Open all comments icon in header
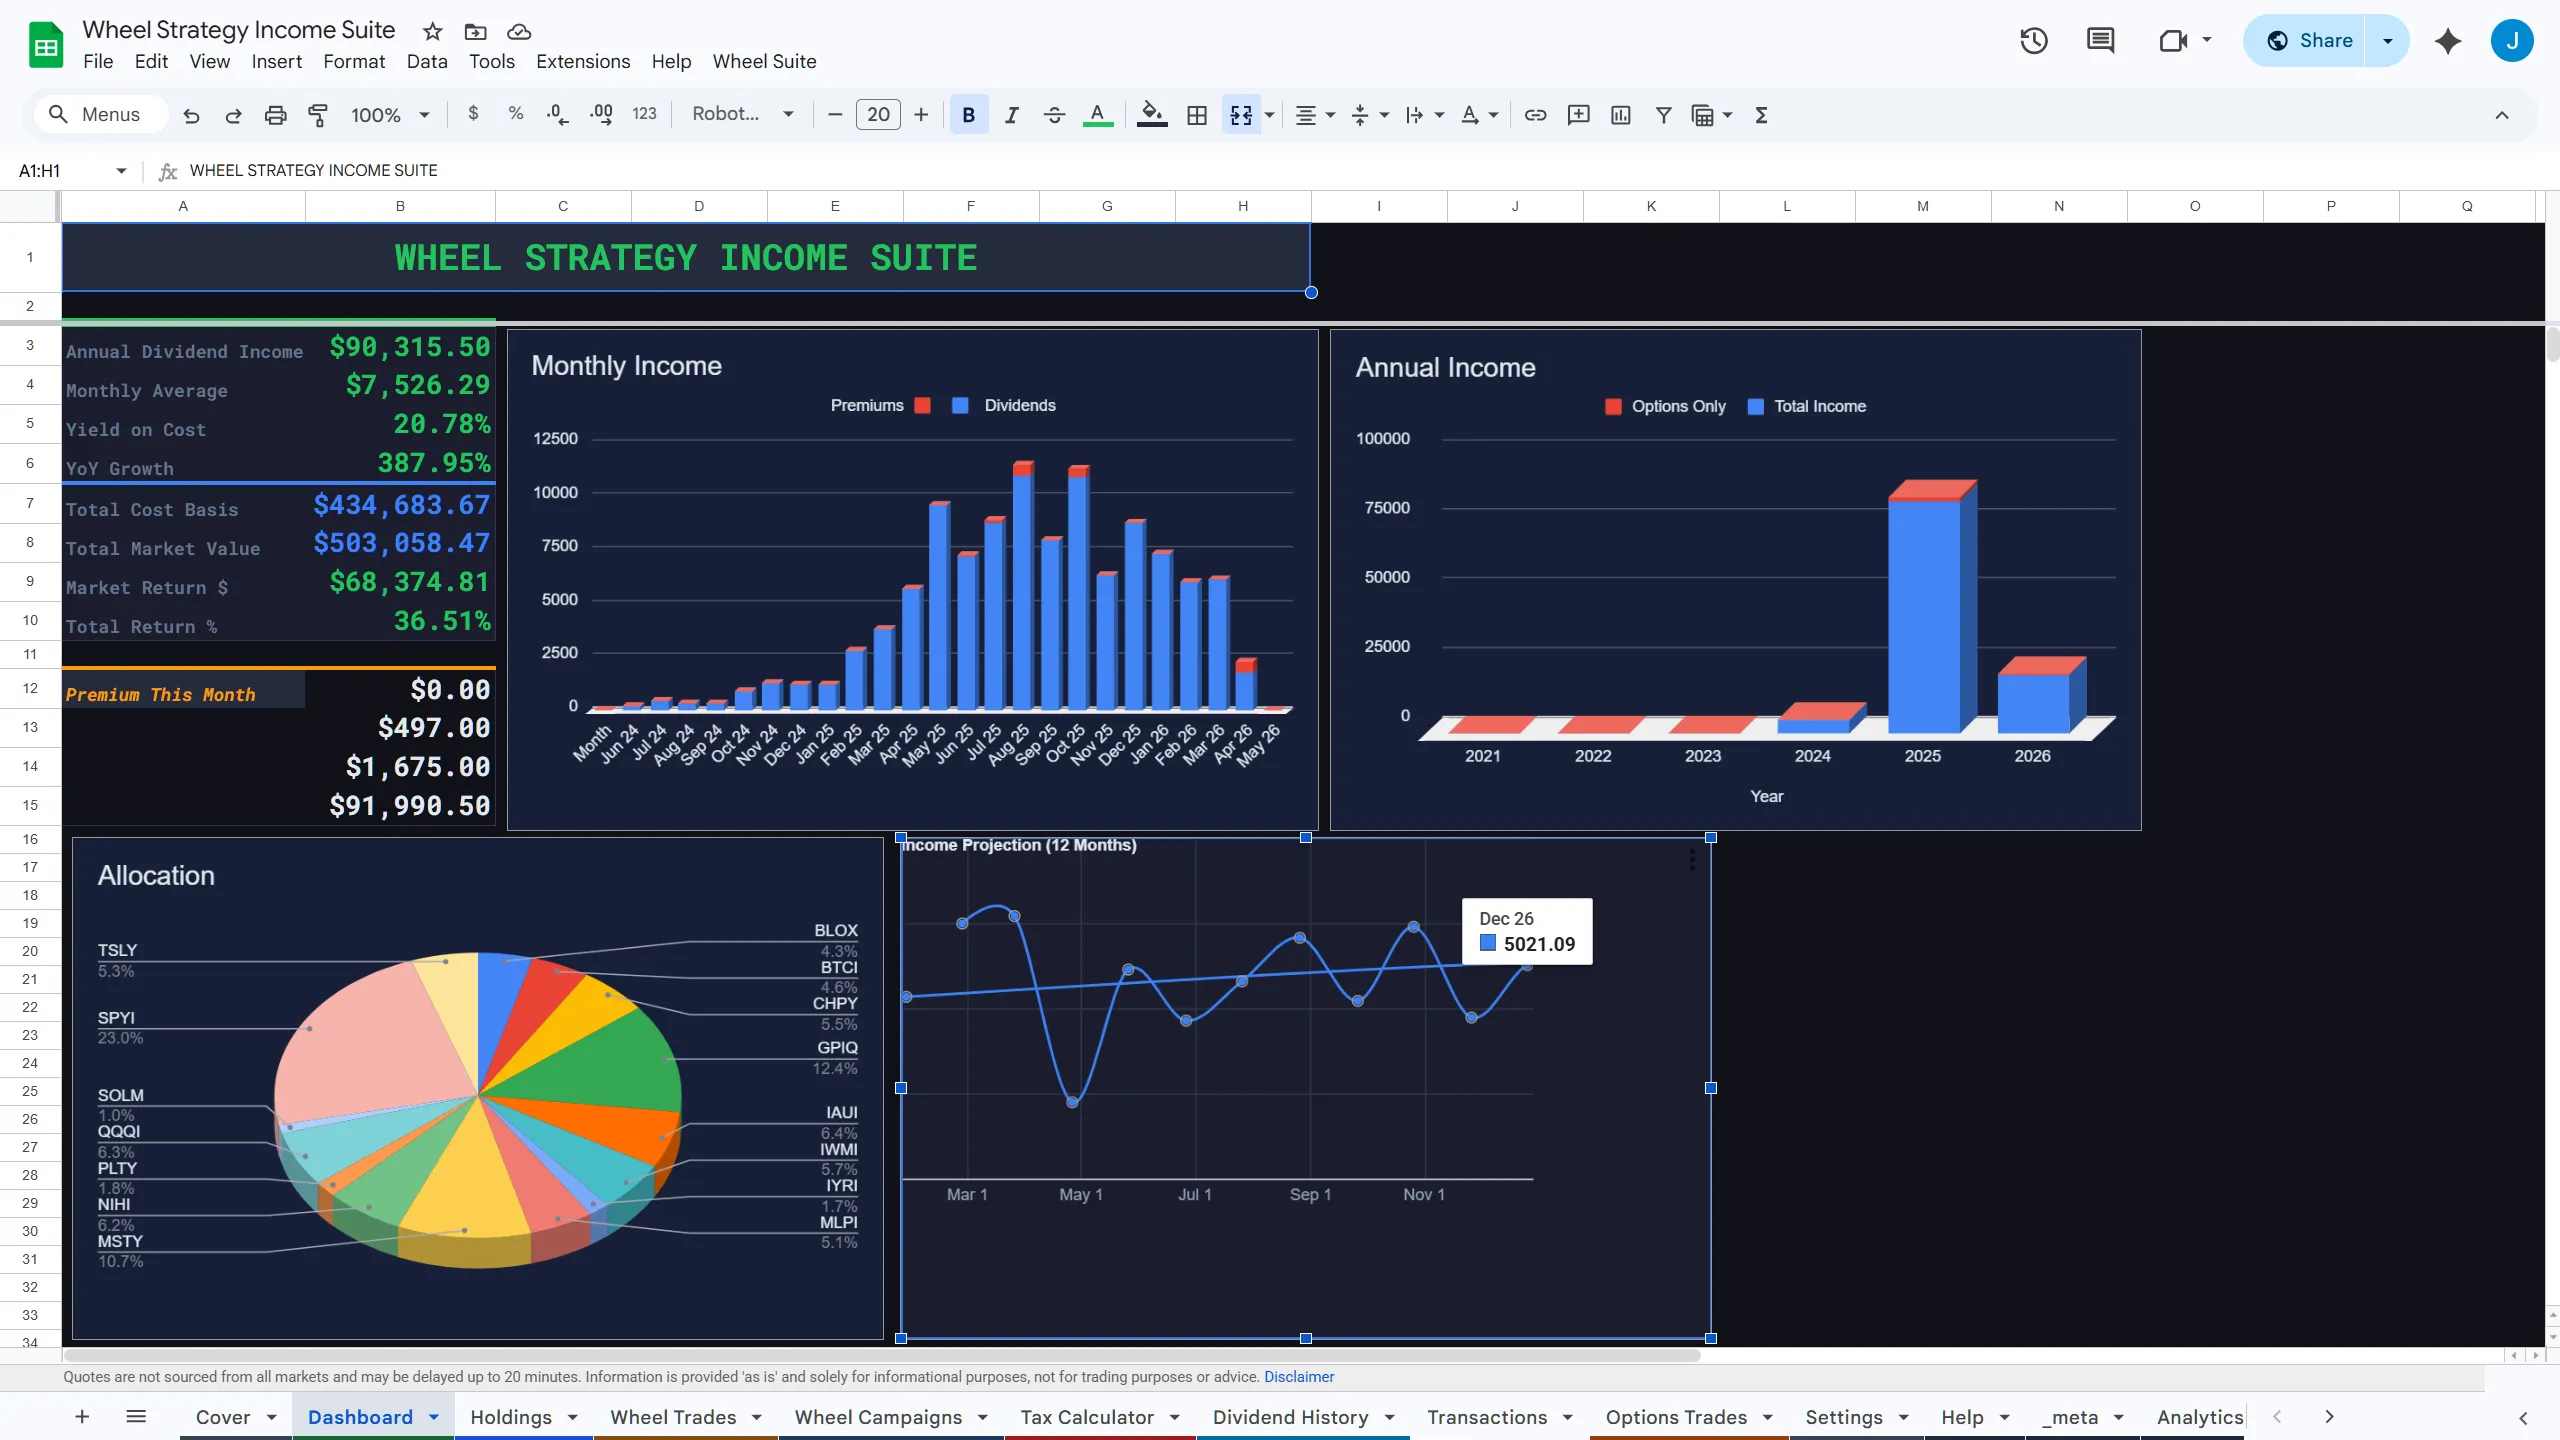Image resolution: width=2560 pixels, height=1440 pixels. click(x=2100, y=41)
